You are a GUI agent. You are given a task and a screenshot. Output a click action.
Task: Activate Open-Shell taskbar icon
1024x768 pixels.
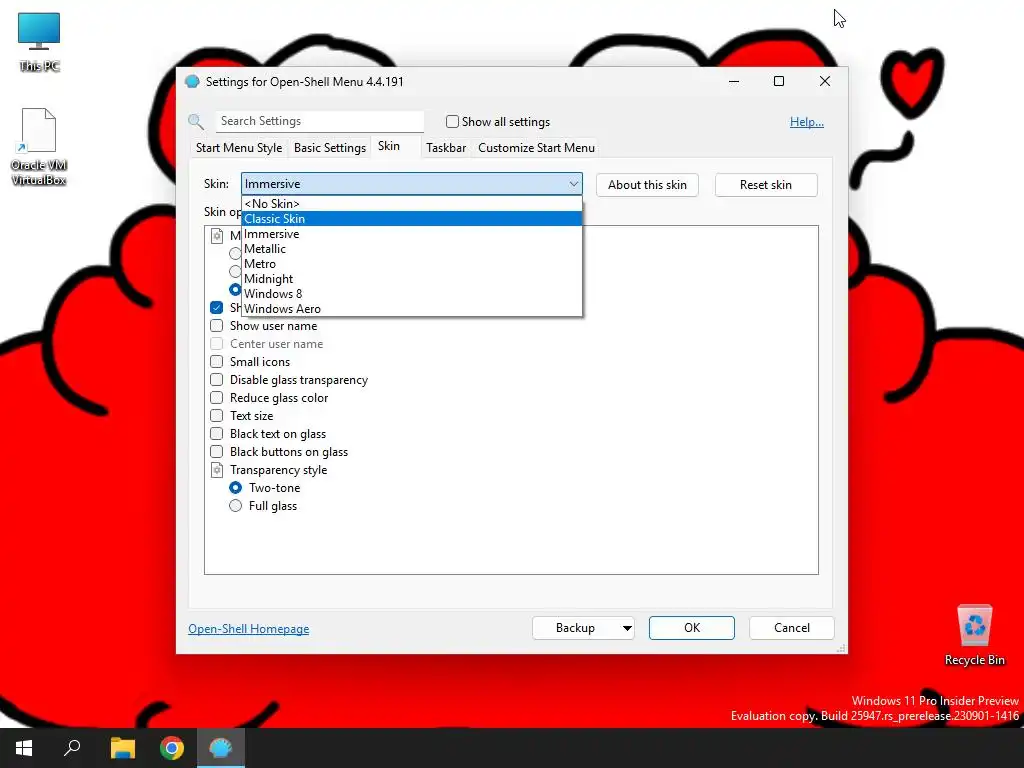pos(221,748)
